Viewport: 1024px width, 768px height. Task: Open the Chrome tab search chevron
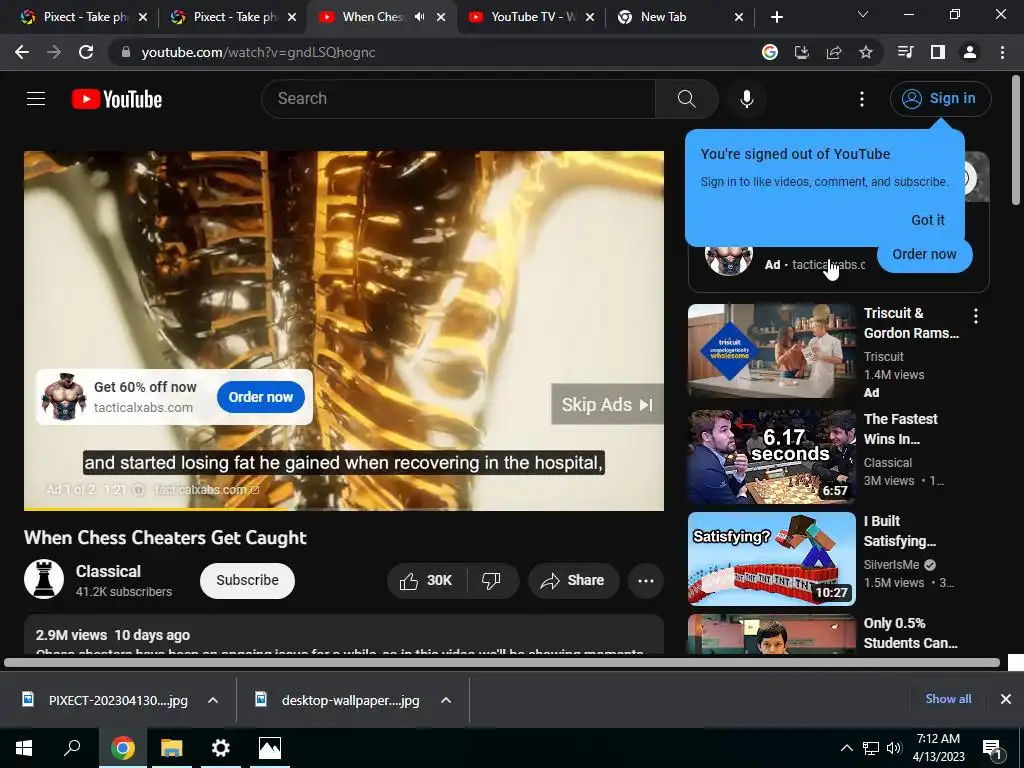coord(863,14)
